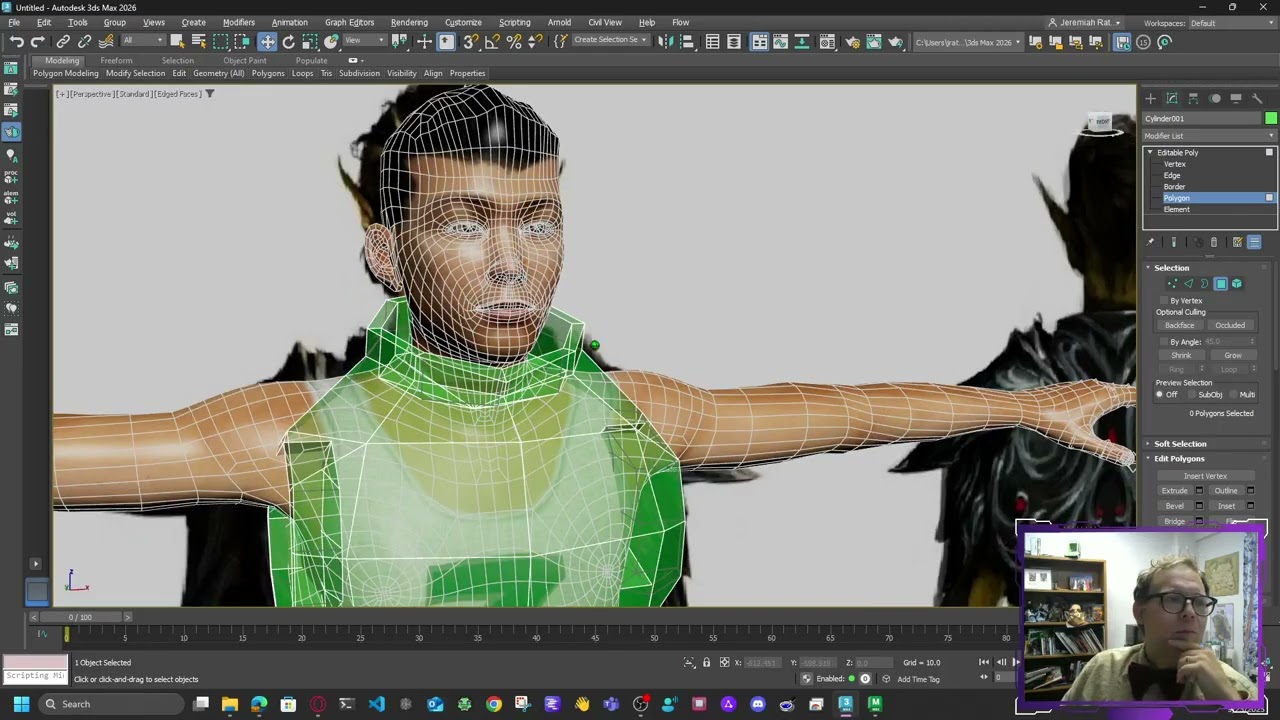Activate the Select and Rotate tool

point(288,41)
